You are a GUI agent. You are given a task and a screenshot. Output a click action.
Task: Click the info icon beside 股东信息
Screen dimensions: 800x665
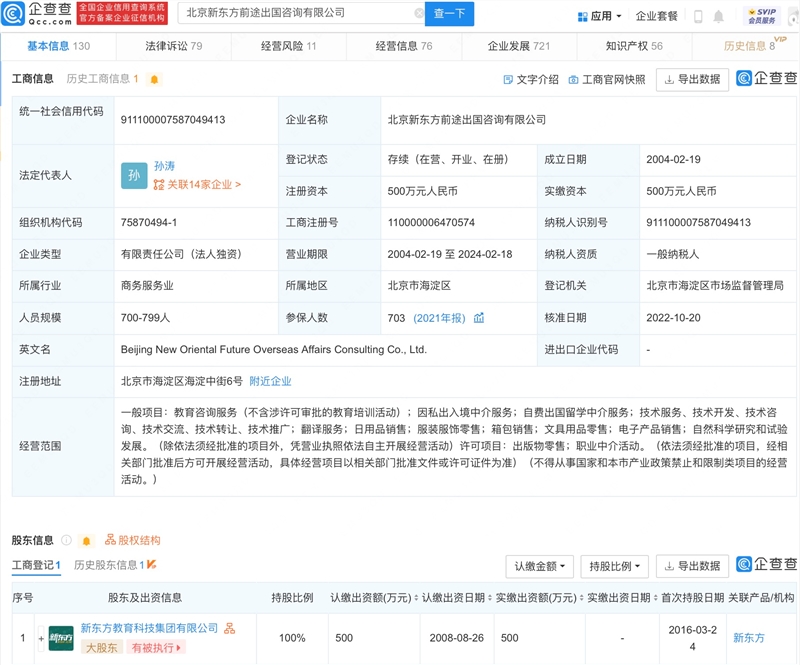pos(66,540)
